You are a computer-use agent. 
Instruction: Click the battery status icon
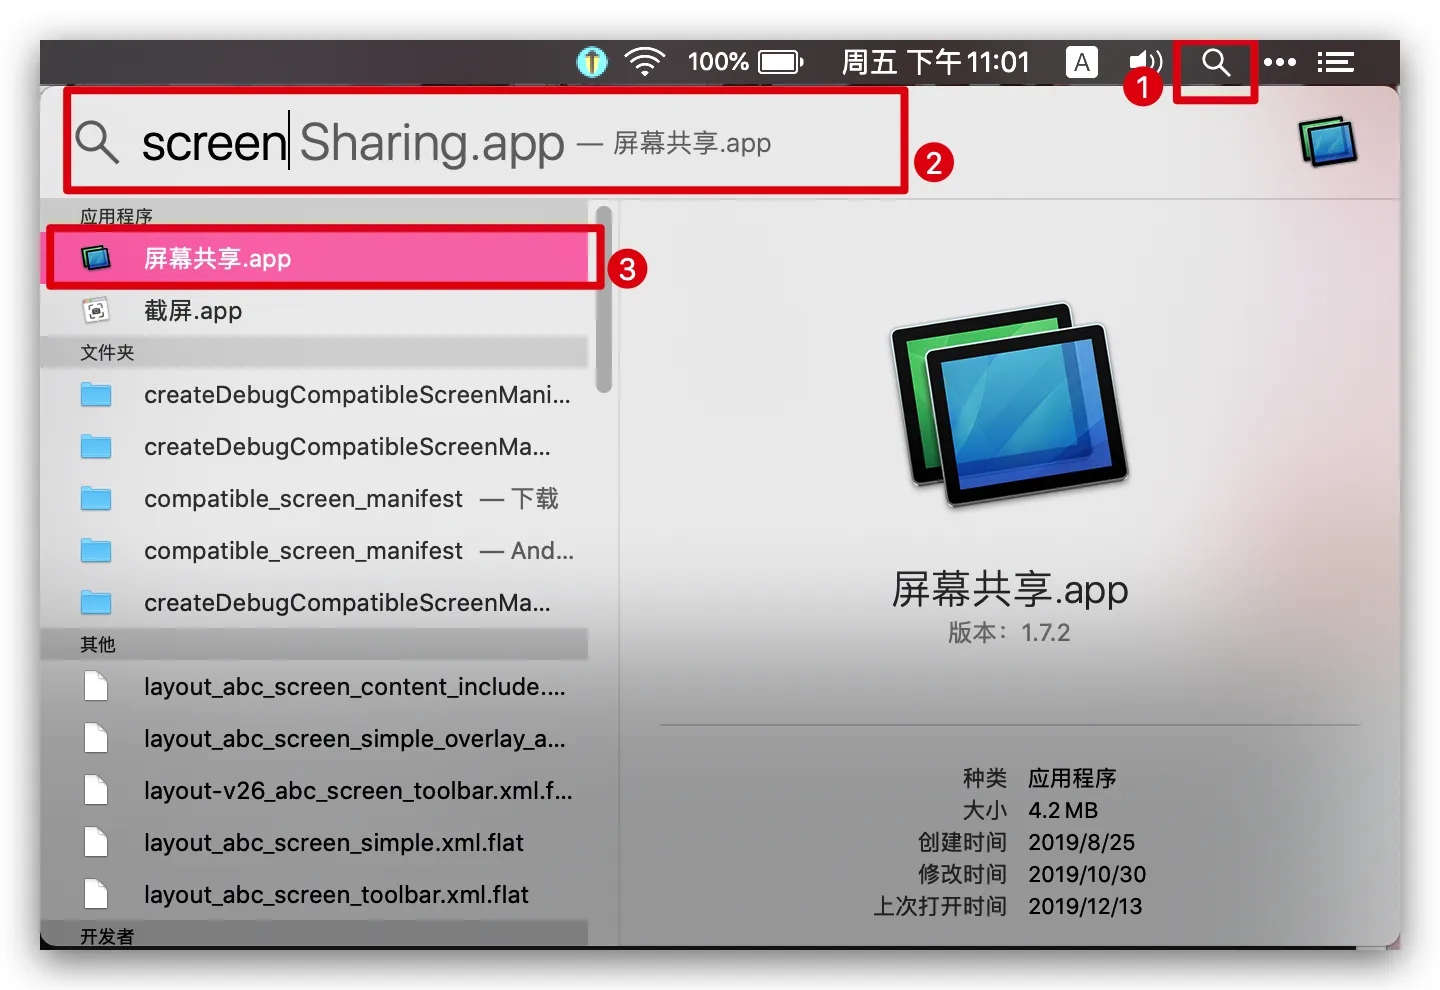pos(781,62)
